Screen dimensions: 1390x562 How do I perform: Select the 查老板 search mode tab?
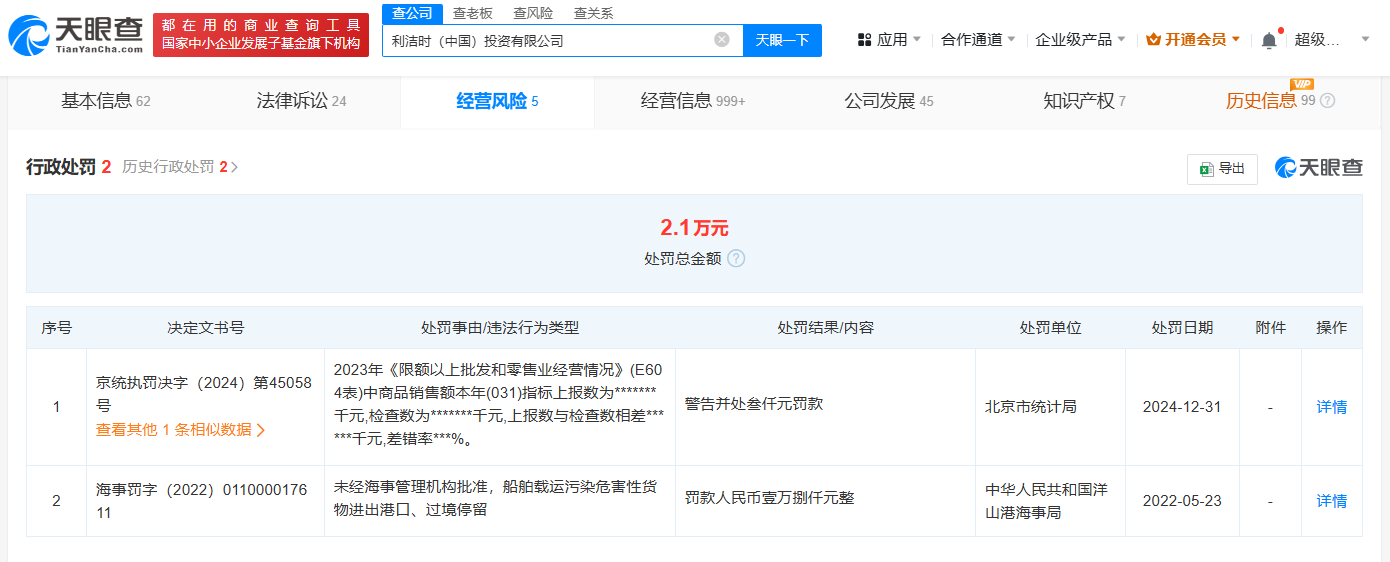click(x=472, y=13)
